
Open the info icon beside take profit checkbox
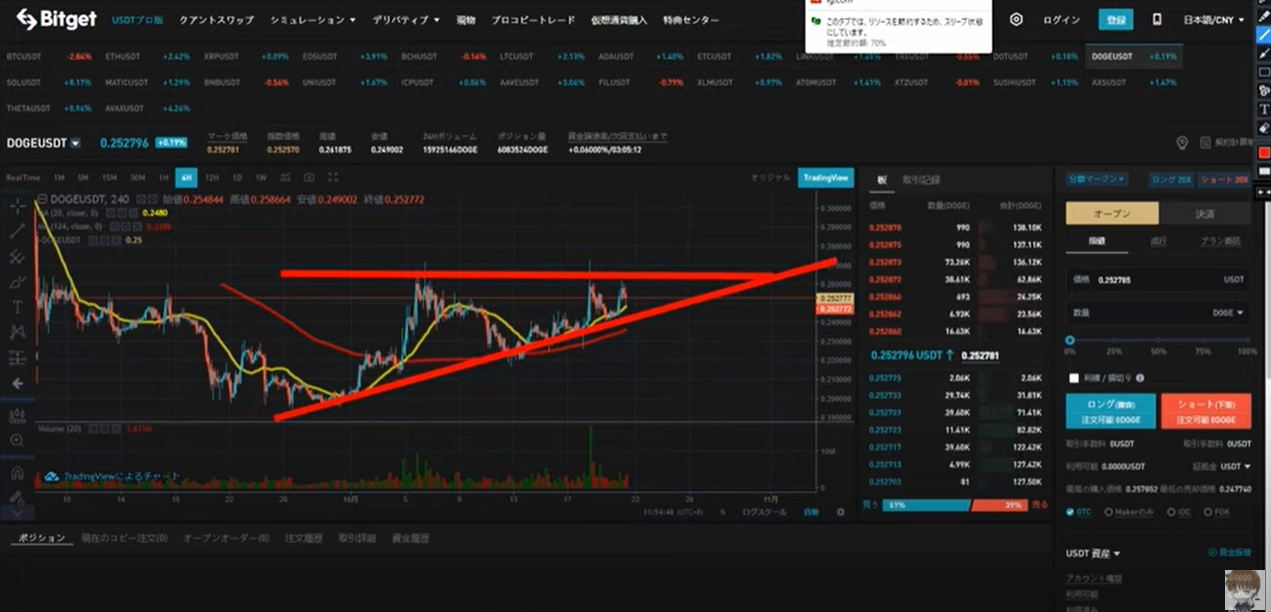coord(1140,378)
